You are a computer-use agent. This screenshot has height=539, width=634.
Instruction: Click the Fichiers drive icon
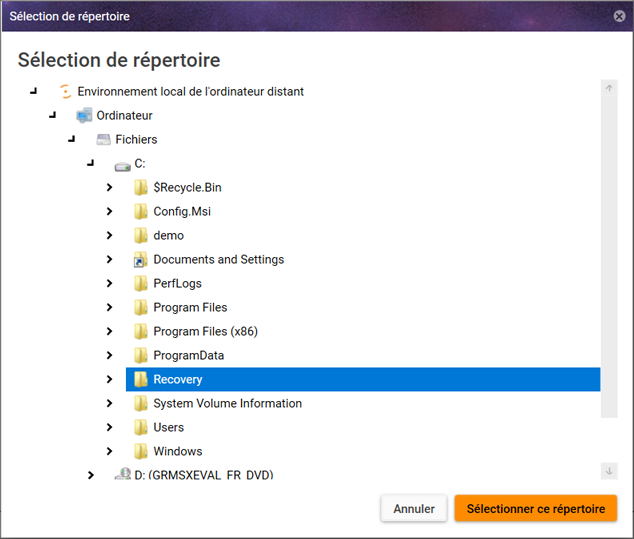[104, 140]
